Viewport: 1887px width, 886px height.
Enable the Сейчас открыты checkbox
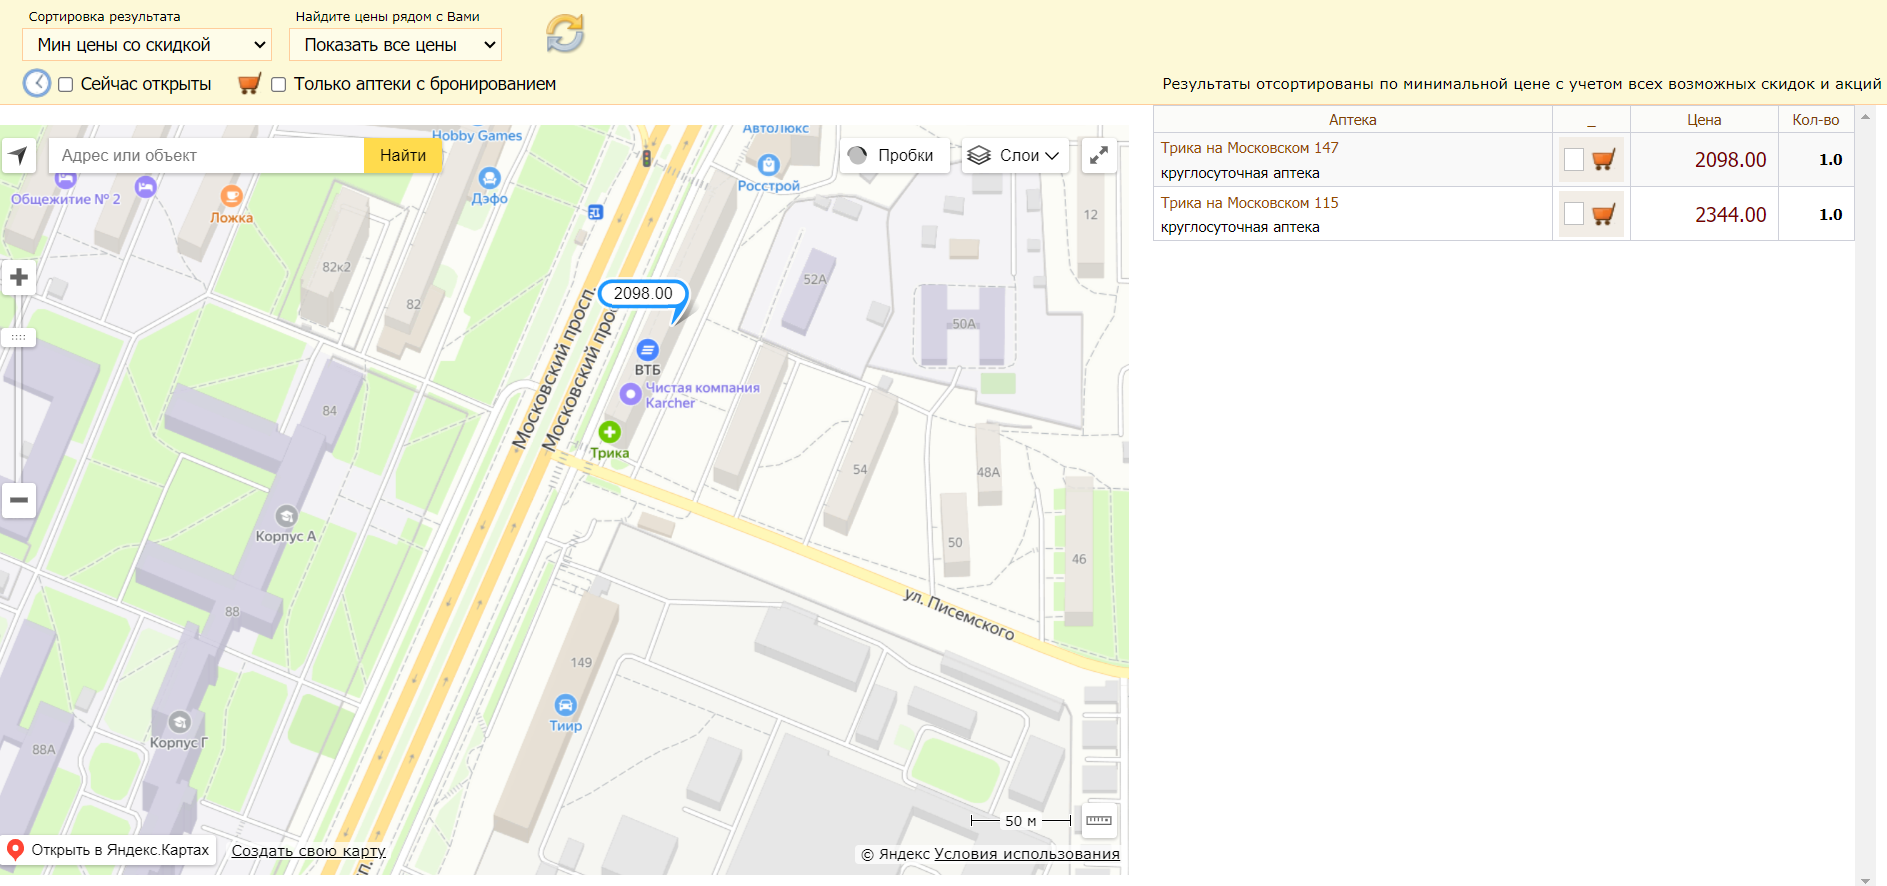tap(66, 85)
